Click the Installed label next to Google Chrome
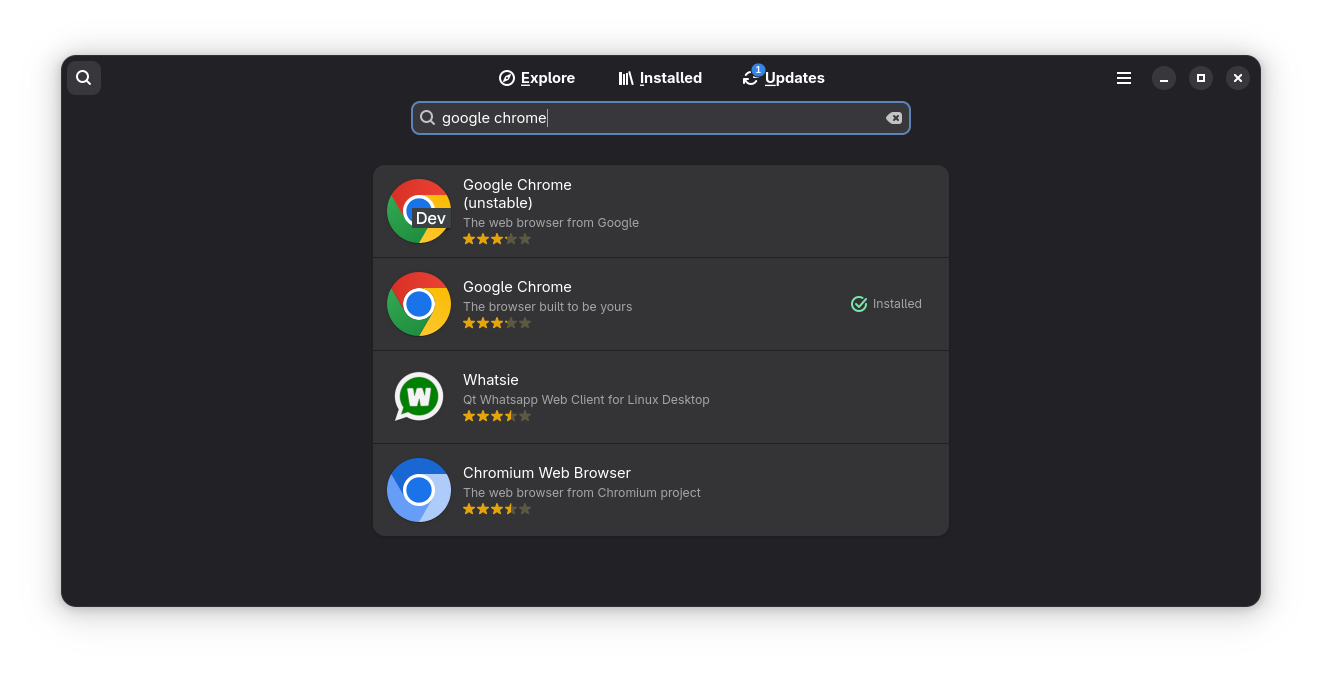The width and height of the screenshot is (1322, 674). pos(896,304)
